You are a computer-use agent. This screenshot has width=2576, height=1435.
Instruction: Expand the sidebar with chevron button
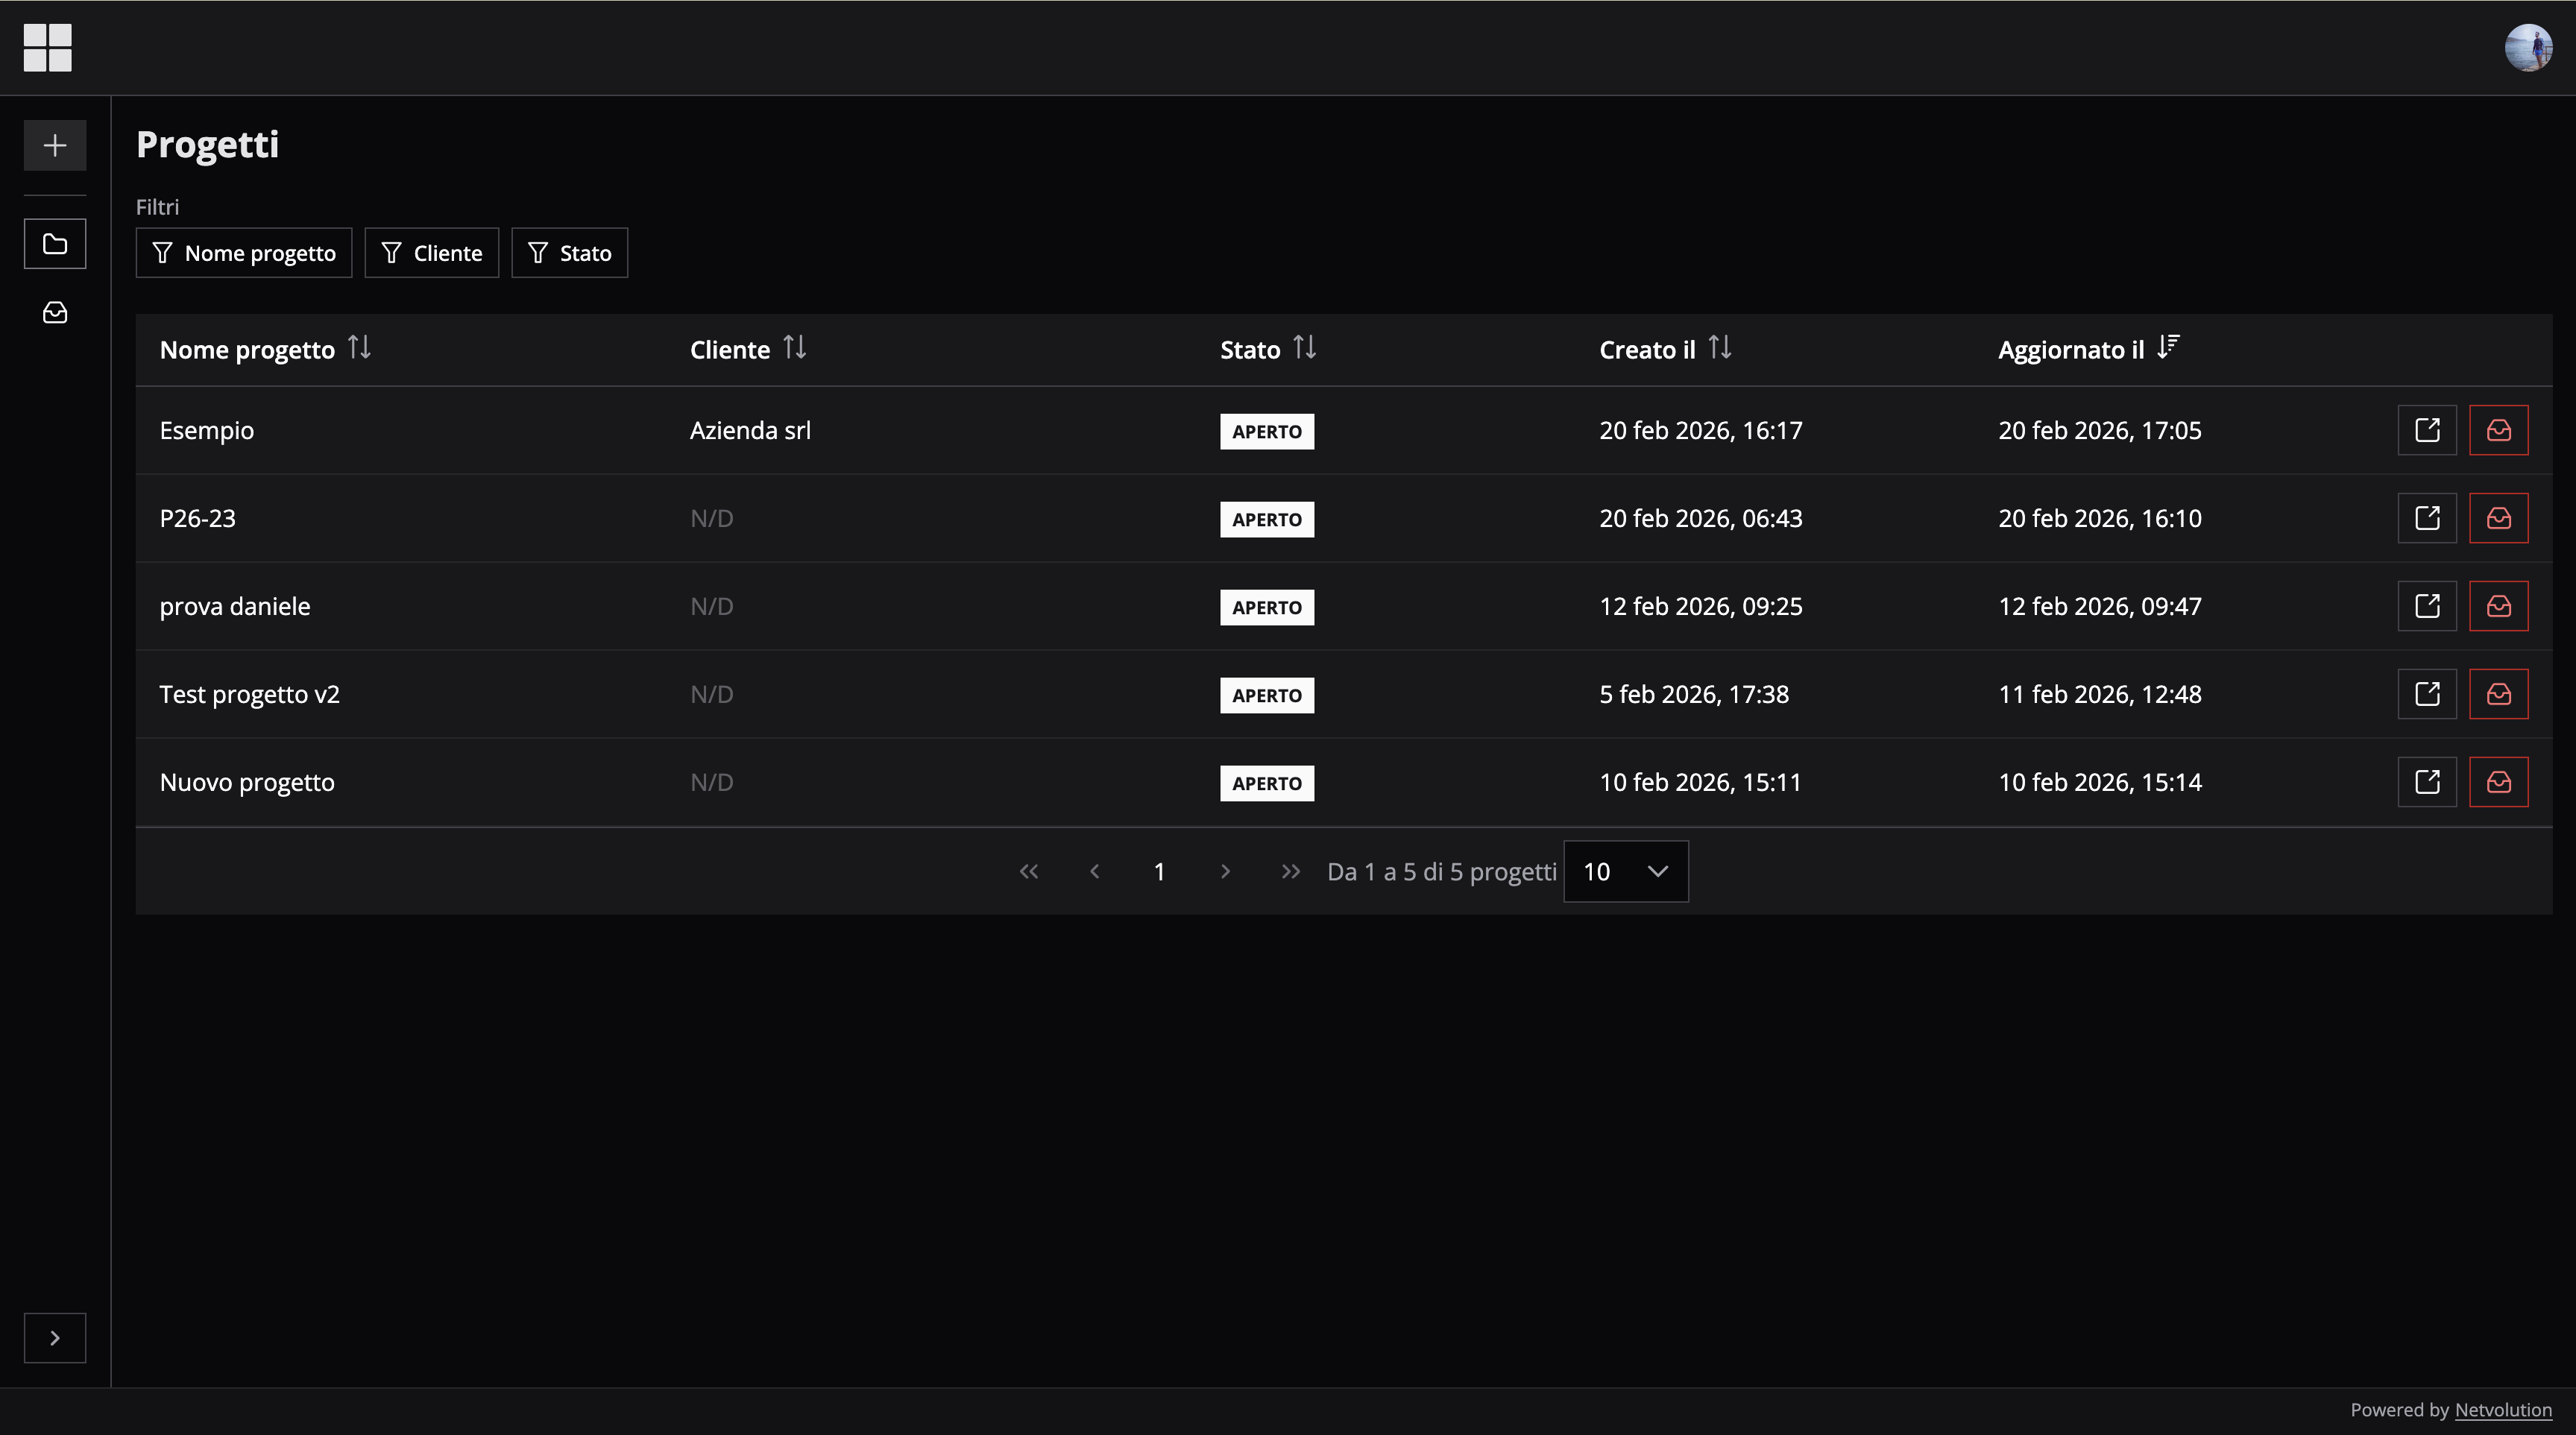click(55, 1338)
